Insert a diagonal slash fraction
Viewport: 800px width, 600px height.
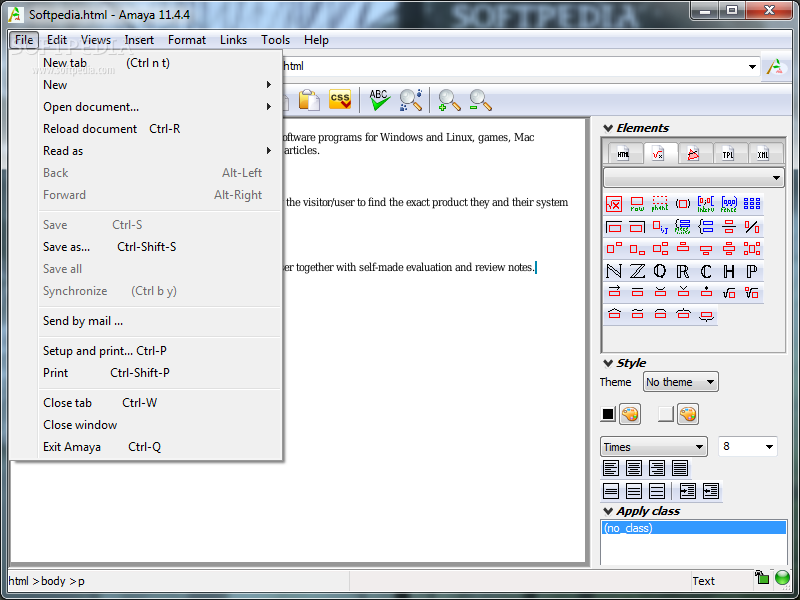(x=752, y=227)
